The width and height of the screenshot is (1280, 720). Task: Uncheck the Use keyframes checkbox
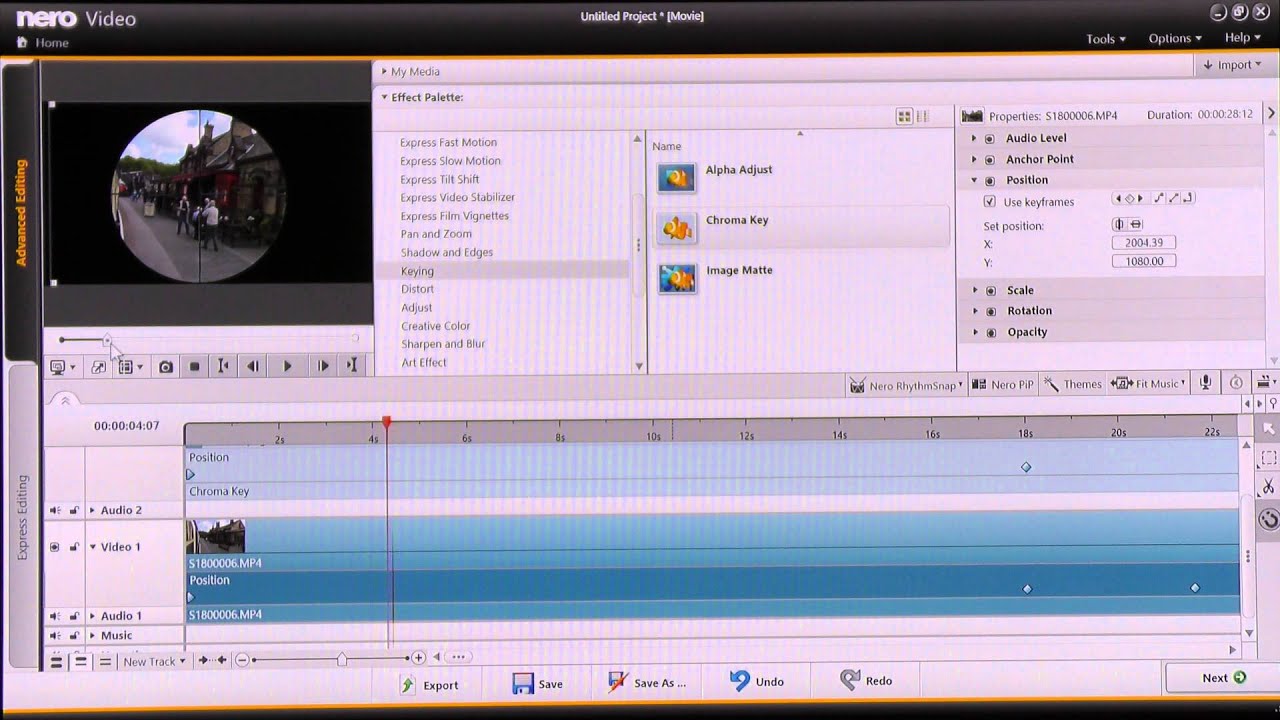point(990,202)
